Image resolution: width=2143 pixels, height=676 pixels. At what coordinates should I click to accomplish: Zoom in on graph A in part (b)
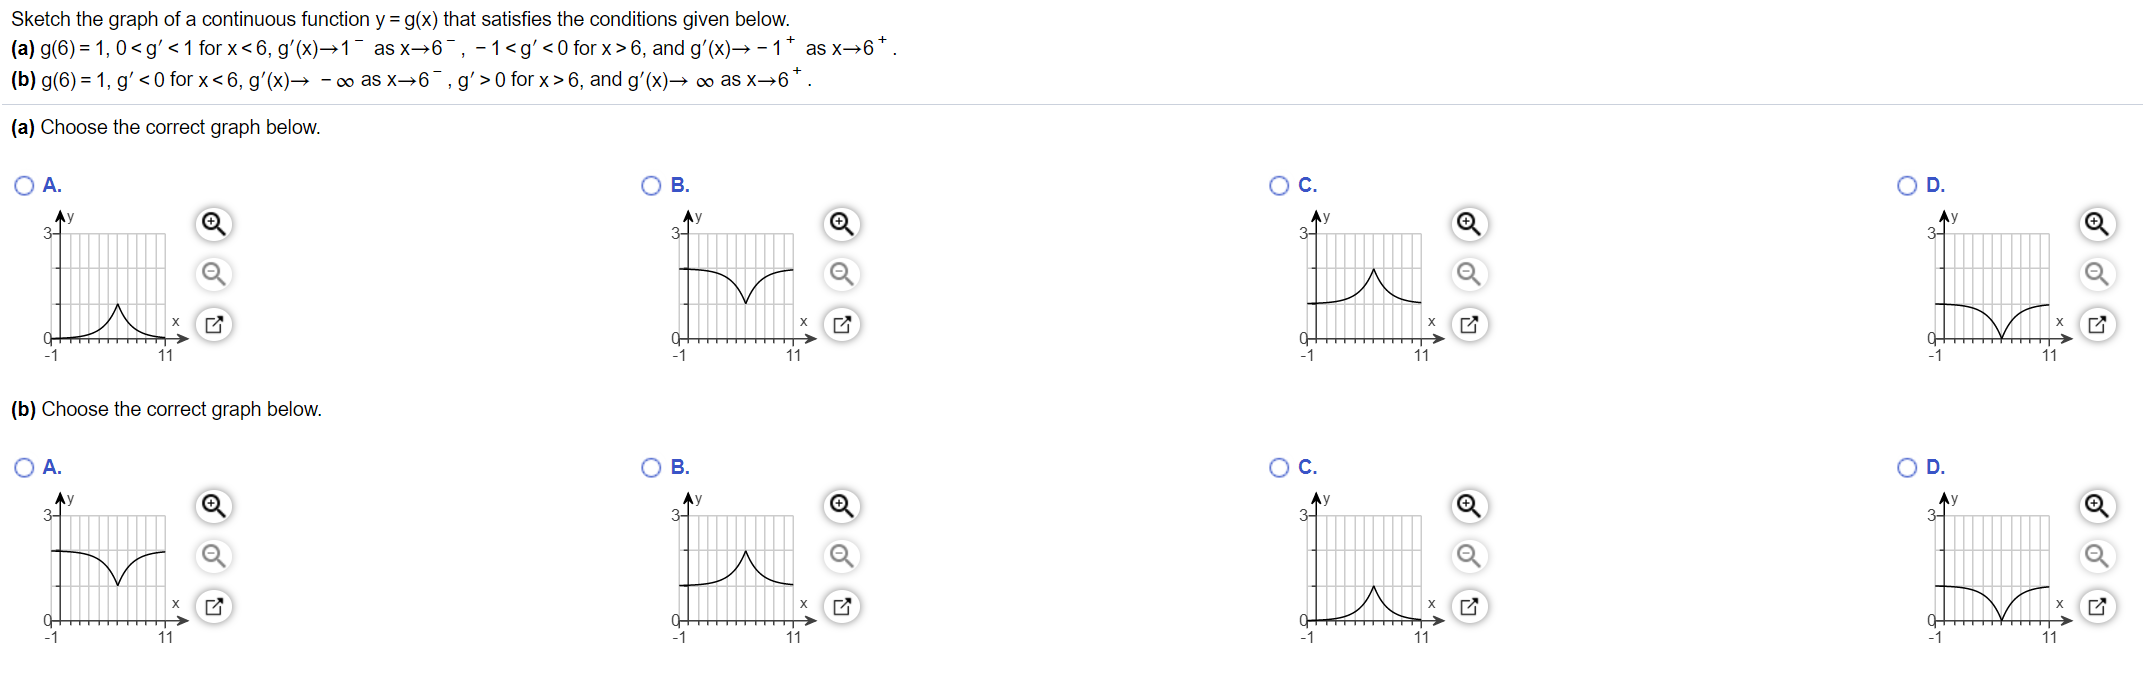click(213, 507)
